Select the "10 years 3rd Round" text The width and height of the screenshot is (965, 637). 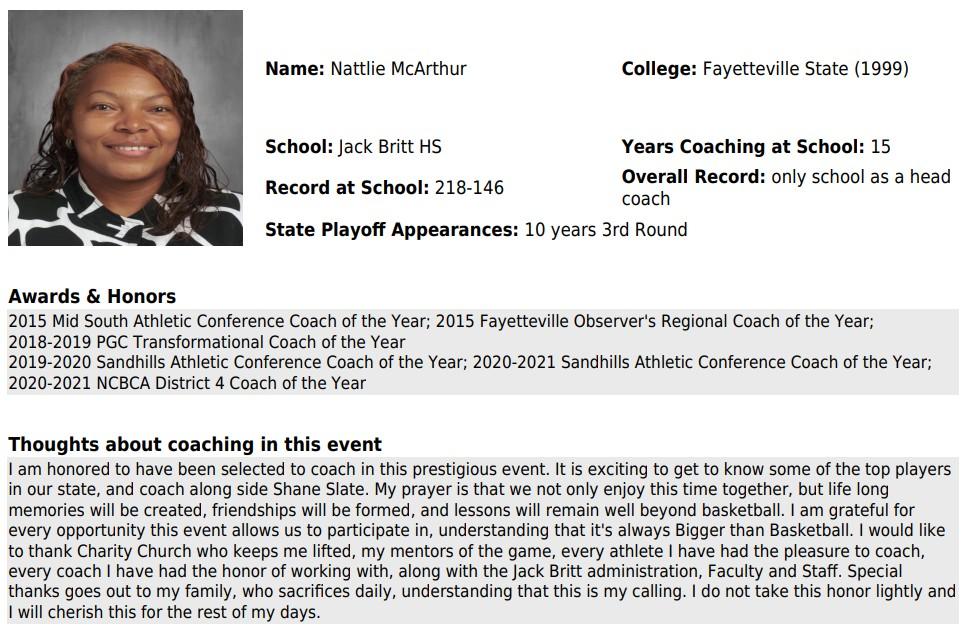605,230
